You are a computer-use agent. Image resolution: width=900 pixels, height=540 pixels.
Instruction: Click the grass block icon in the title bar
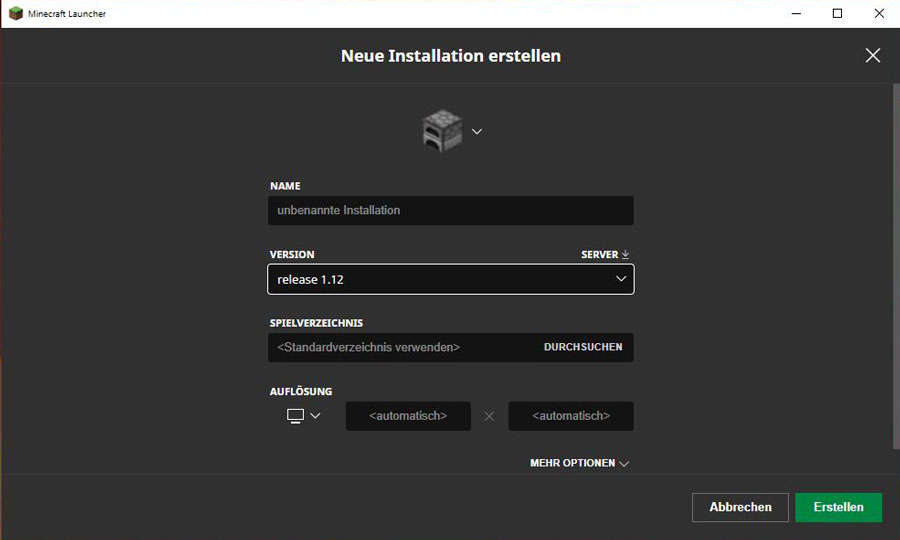[15, 14]
